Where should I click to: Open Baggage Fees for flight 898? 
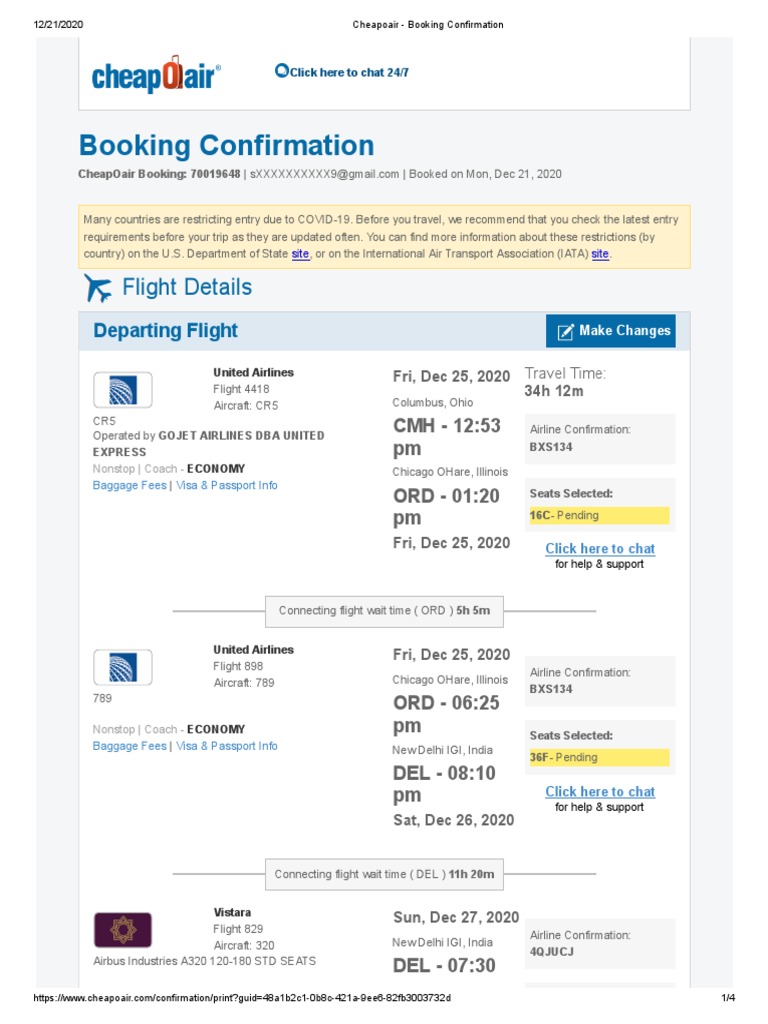(129, 746)
